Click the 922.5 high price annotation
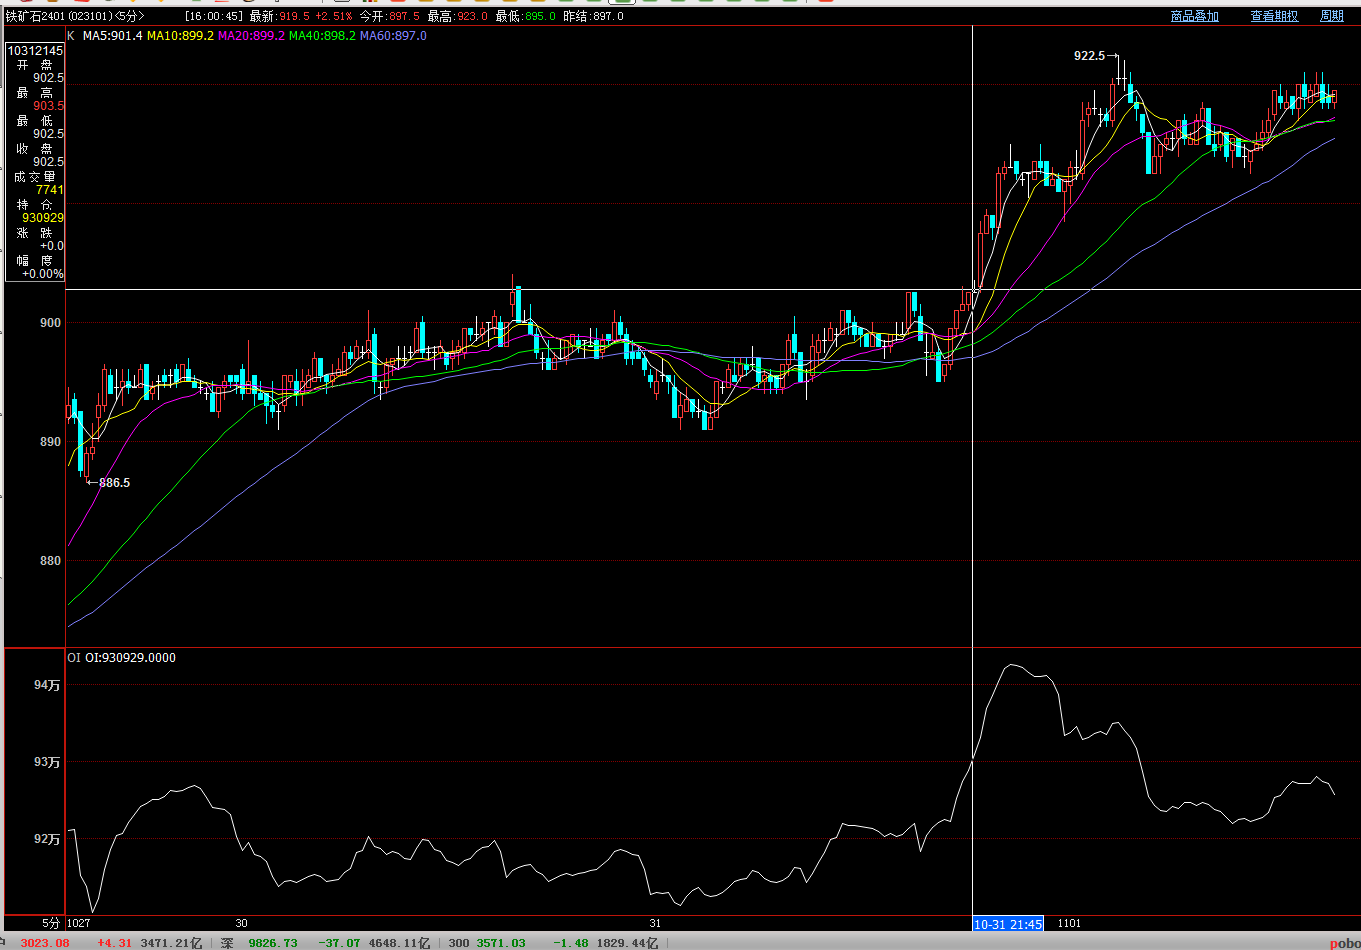This screenshot has width=1361, height=950. point(1089,56)
